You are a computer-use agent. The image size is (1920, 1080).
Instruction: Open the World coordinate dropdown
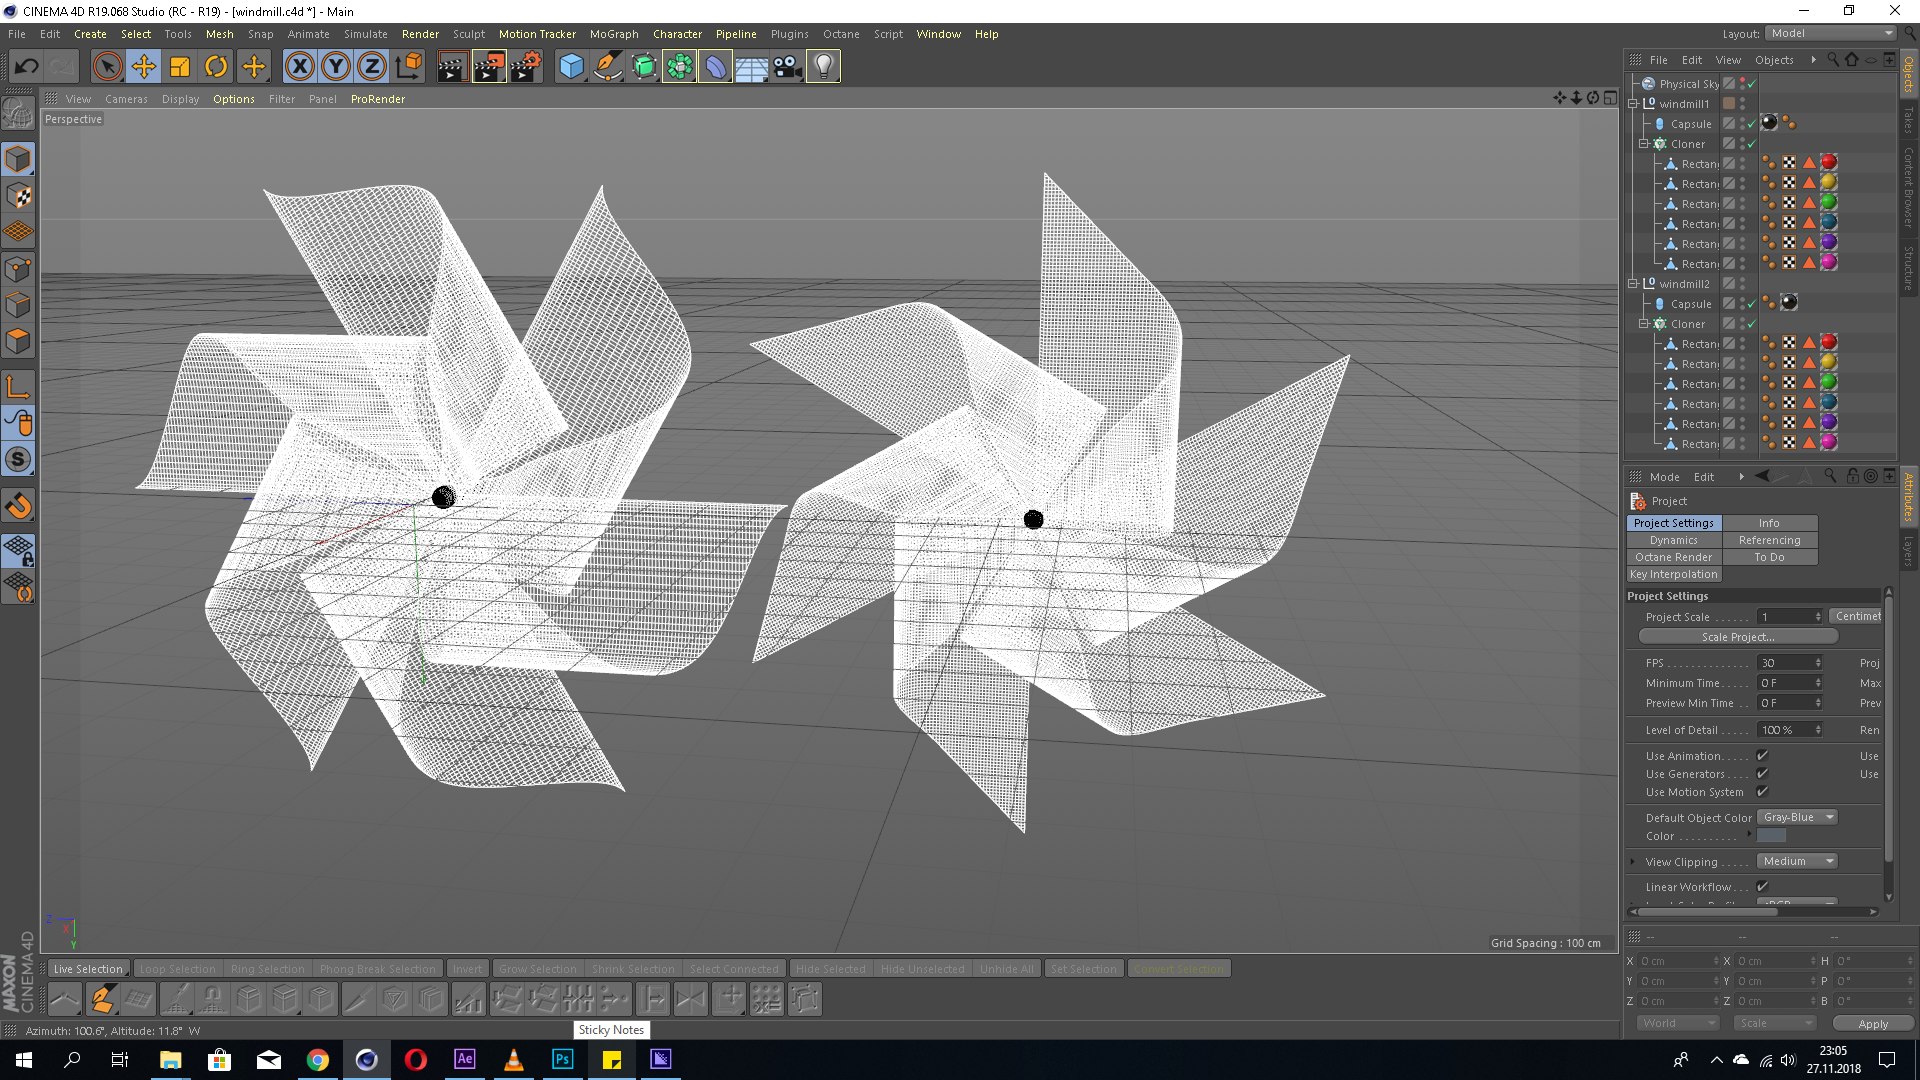1677,1024
